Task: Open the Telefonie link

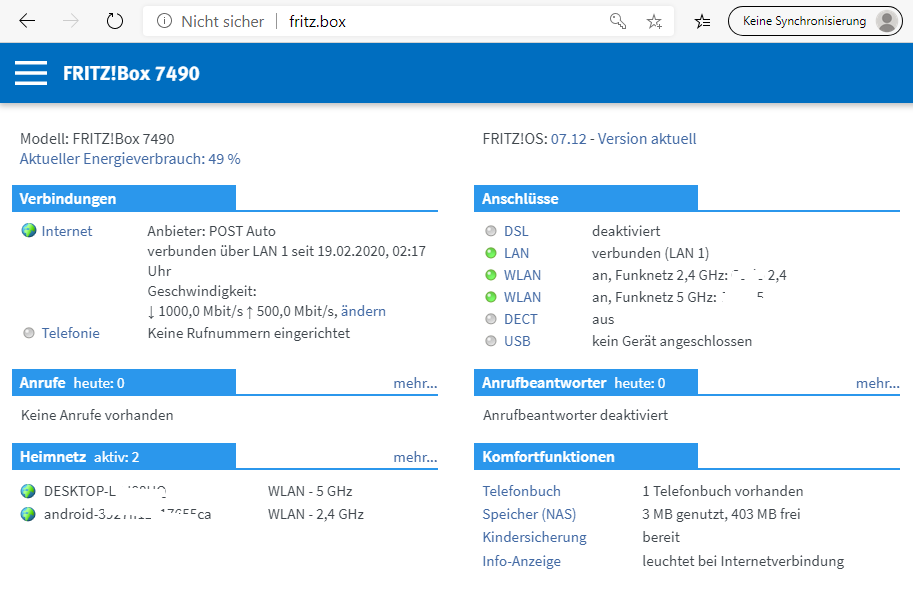Action: [x=70, y=333]
